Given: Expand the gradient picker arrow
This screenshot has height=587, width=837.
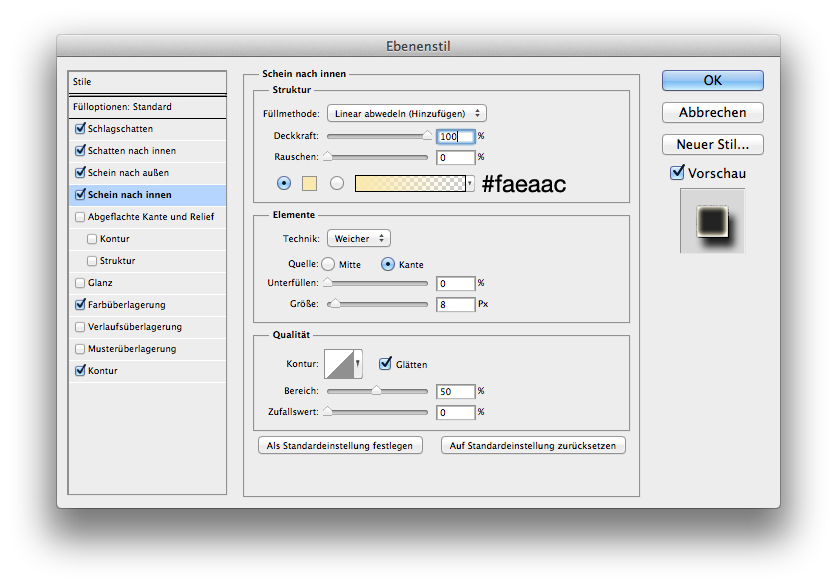Looking at the screenshot, I should [x=469, y=183].
